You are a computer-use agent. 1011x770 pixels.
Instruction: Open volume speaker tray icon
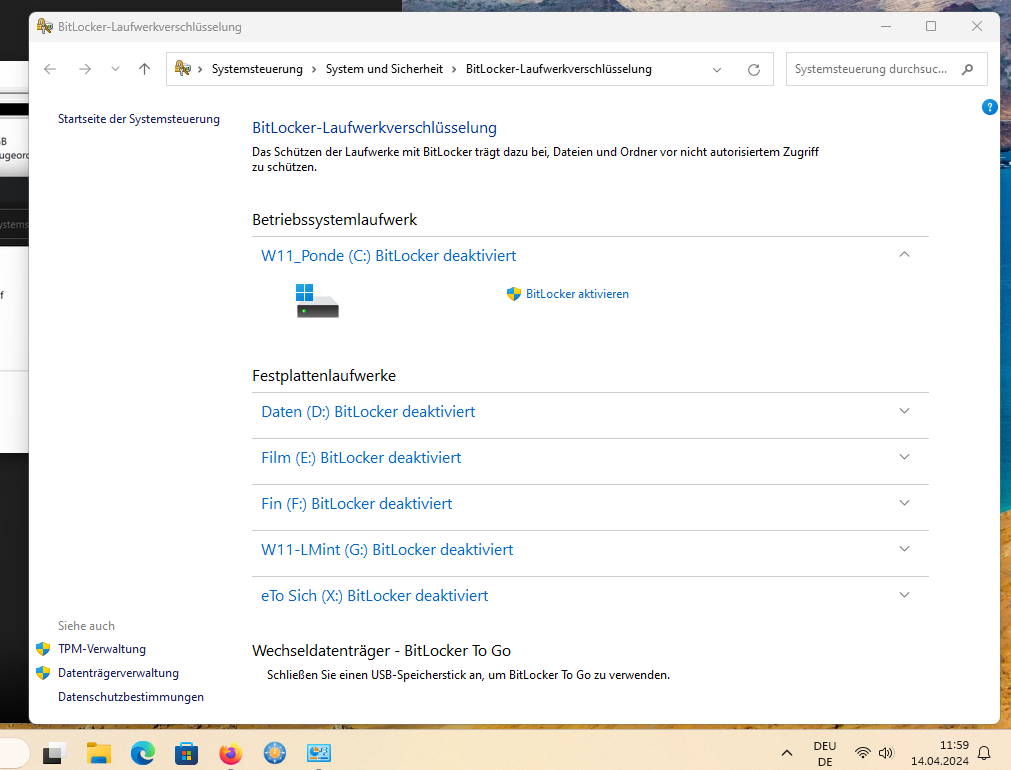click(886, 753)
